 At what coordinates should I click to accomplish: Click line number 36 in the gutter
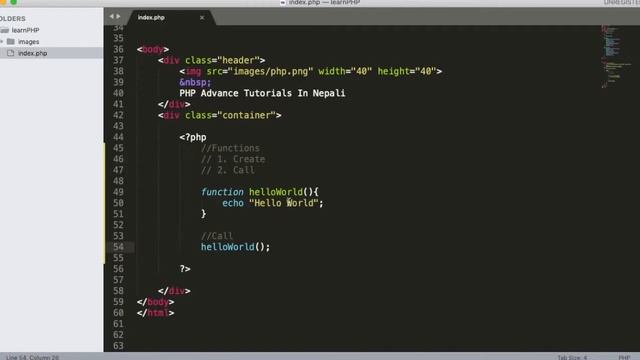(118, 49)
